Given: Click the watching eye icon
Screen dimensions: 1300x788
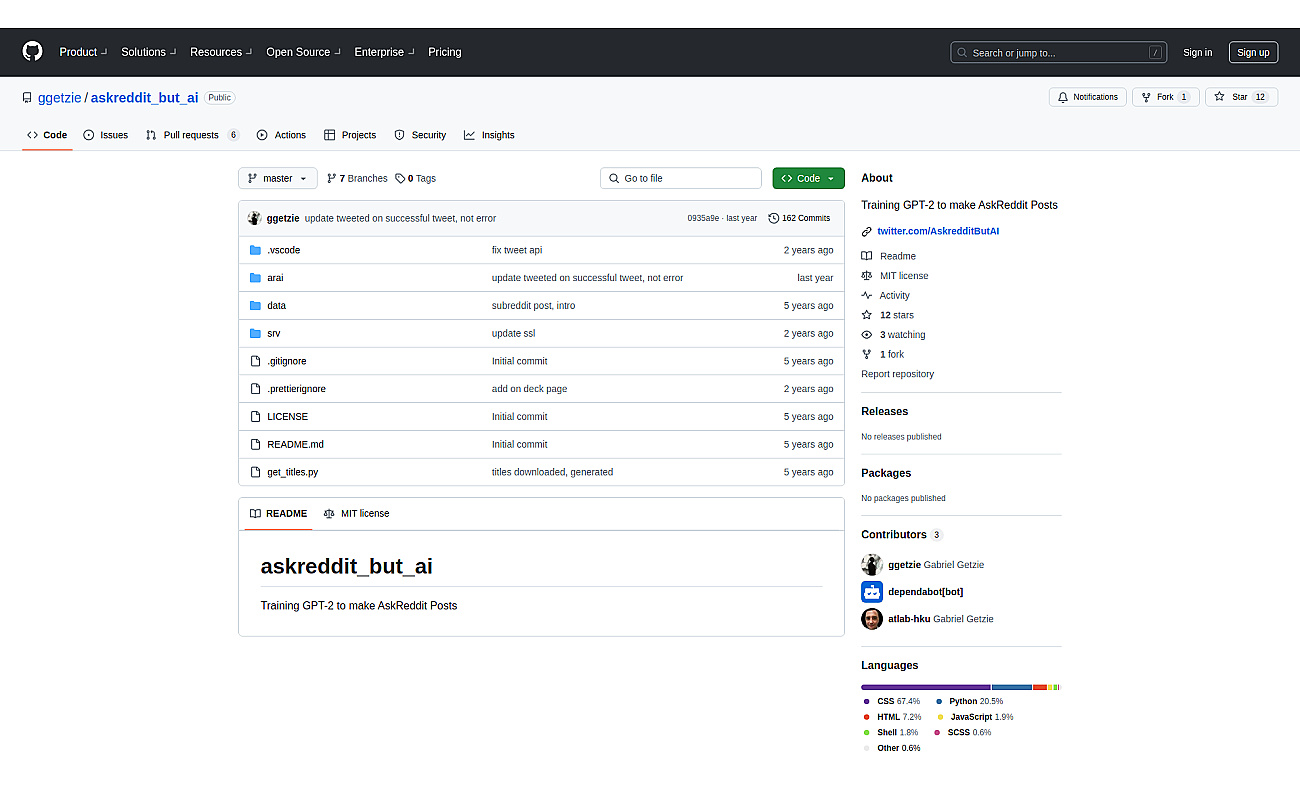Looking at the screenshot, I should [867, 335].
